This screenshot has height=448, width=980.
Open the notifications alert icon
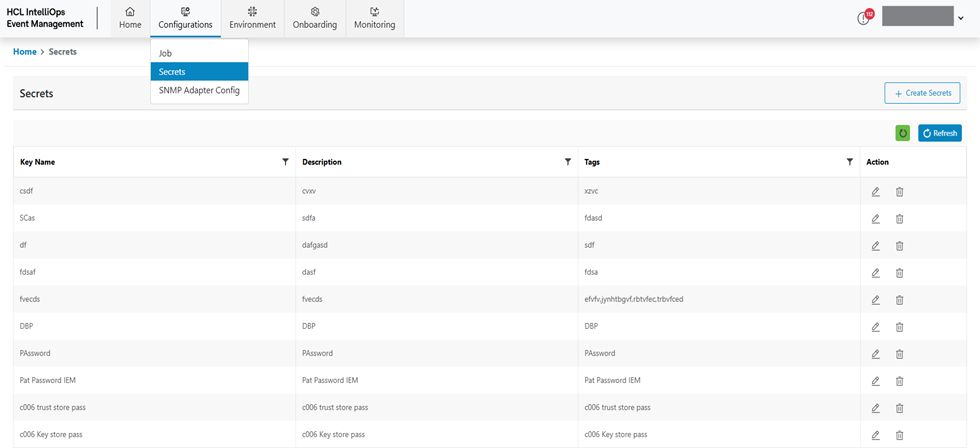point(864,18)
